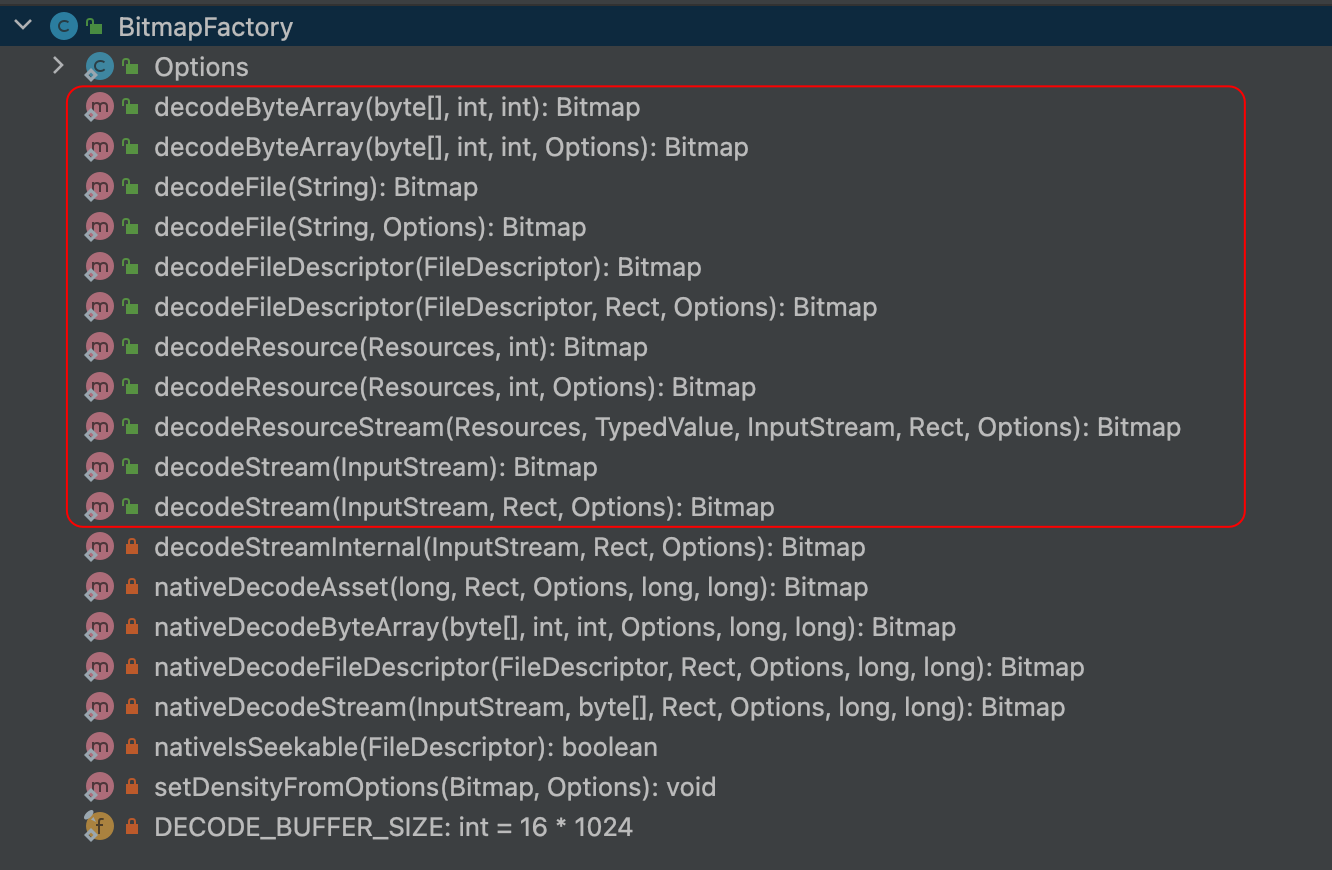Select decodeFileDescriptor(FileDescriptor, Rect, Options) entry
1332x870 pixels.
tap(515, 306)
